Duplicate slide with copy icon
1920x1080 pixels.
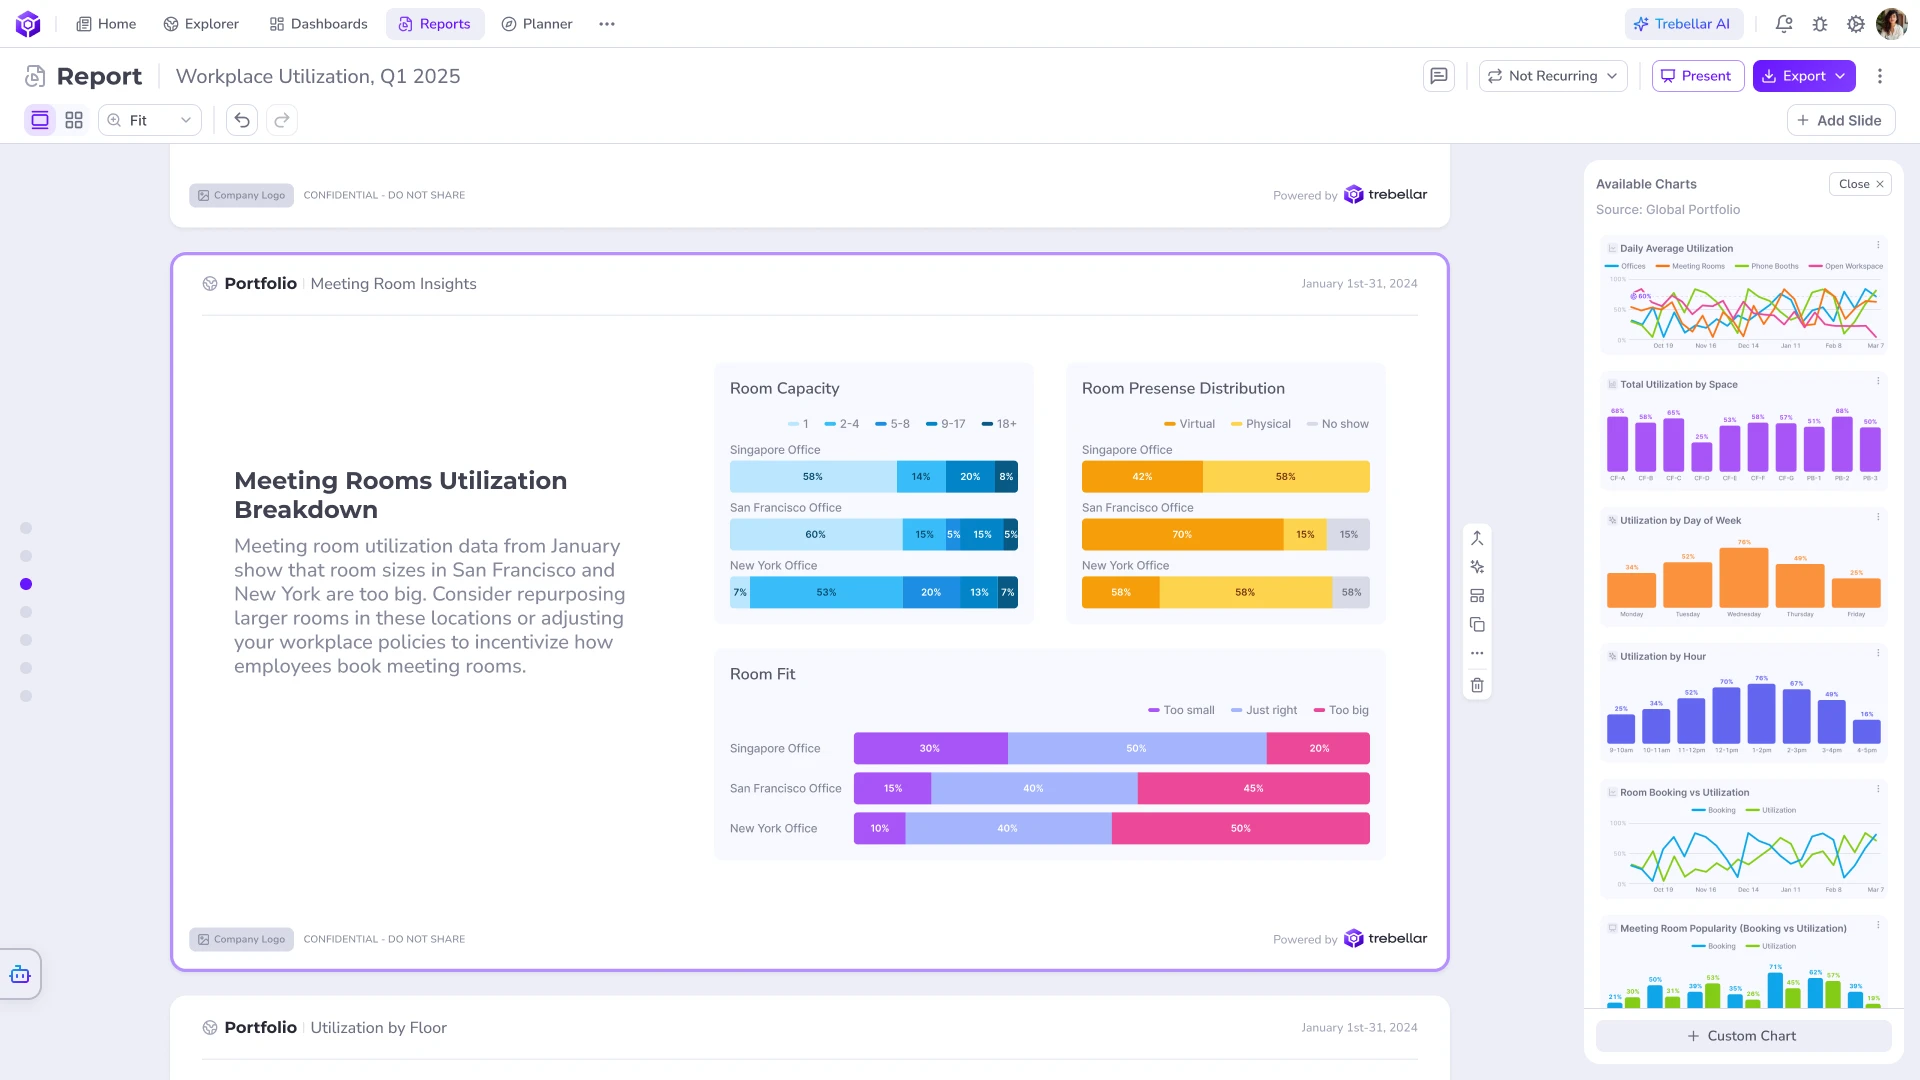[1477, 625]
